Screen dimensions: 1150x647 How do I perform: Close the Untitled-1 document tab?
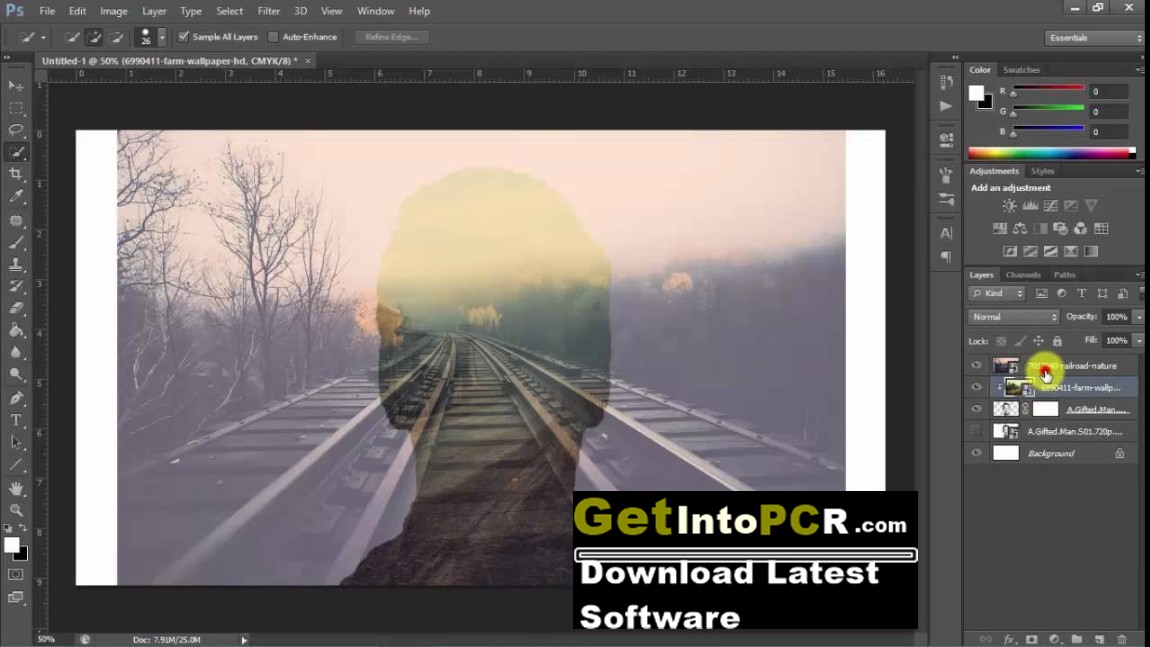[x=307, y=61]
